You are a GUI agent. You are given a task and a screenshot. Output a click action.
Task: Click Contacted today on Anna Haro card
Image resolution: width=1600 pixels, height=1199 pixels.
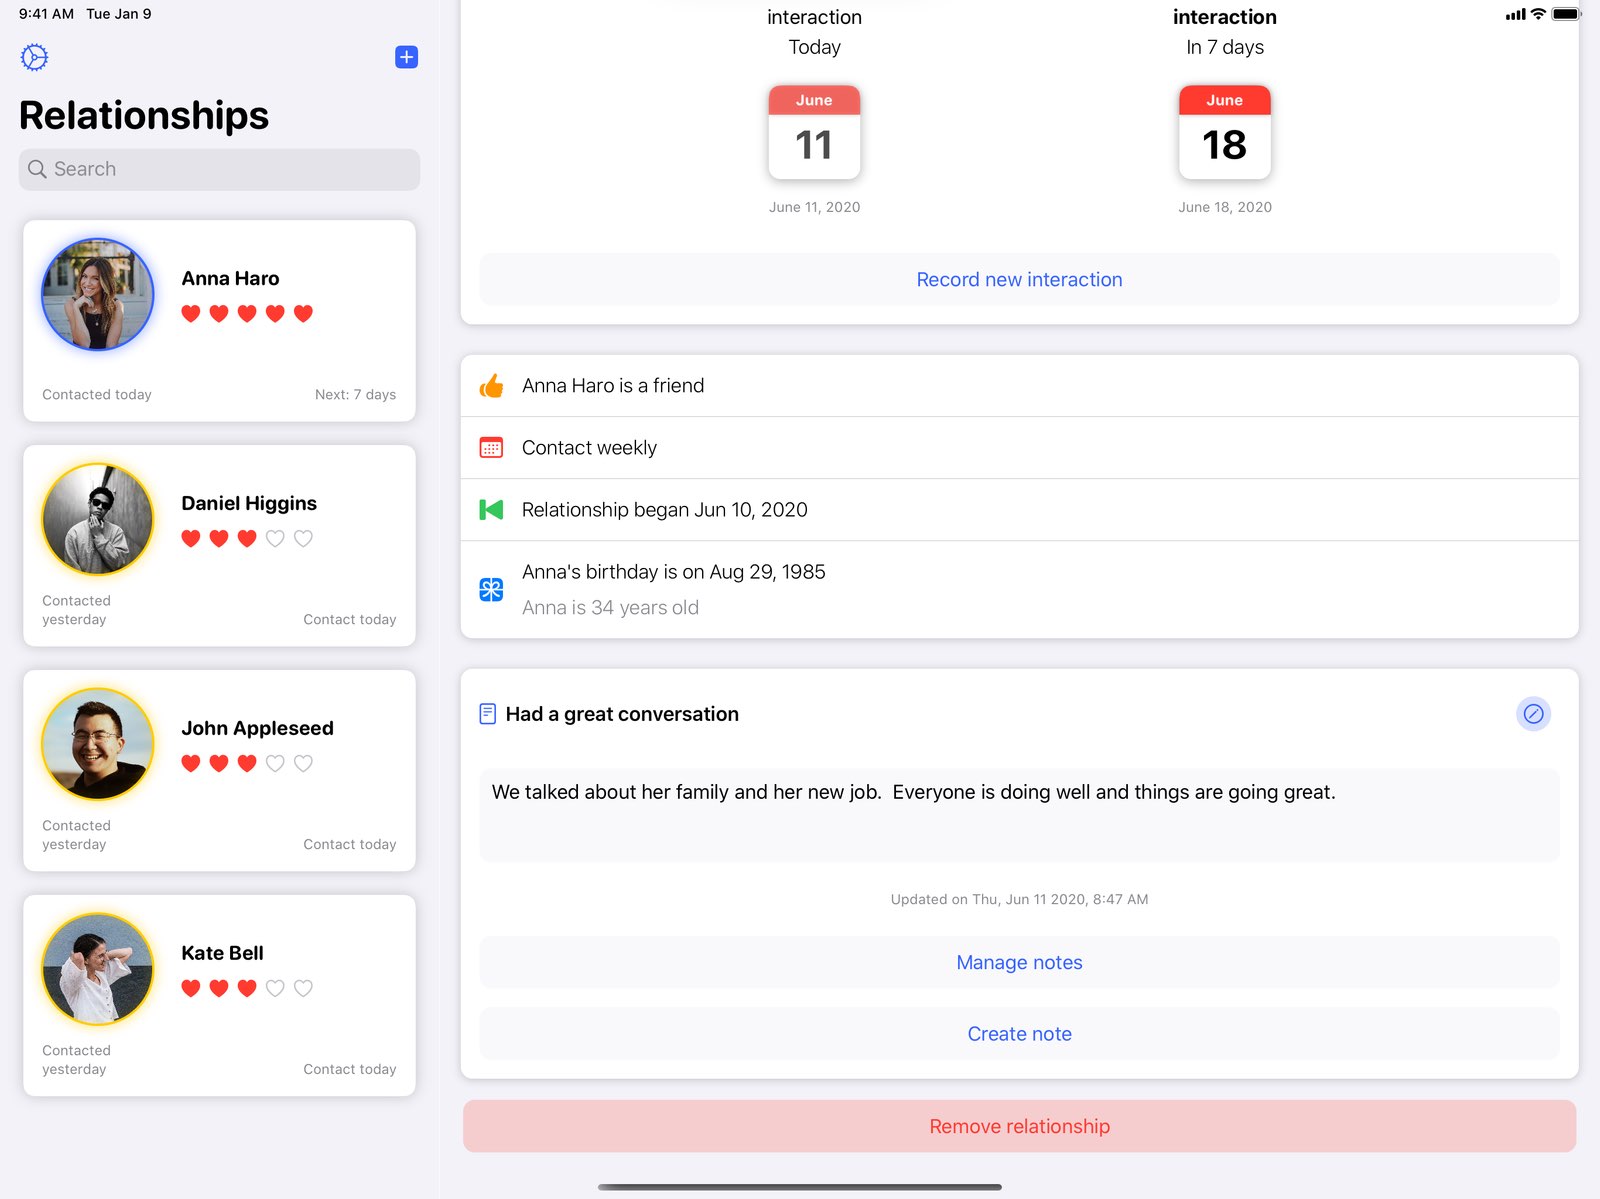(x=97, y=395)
